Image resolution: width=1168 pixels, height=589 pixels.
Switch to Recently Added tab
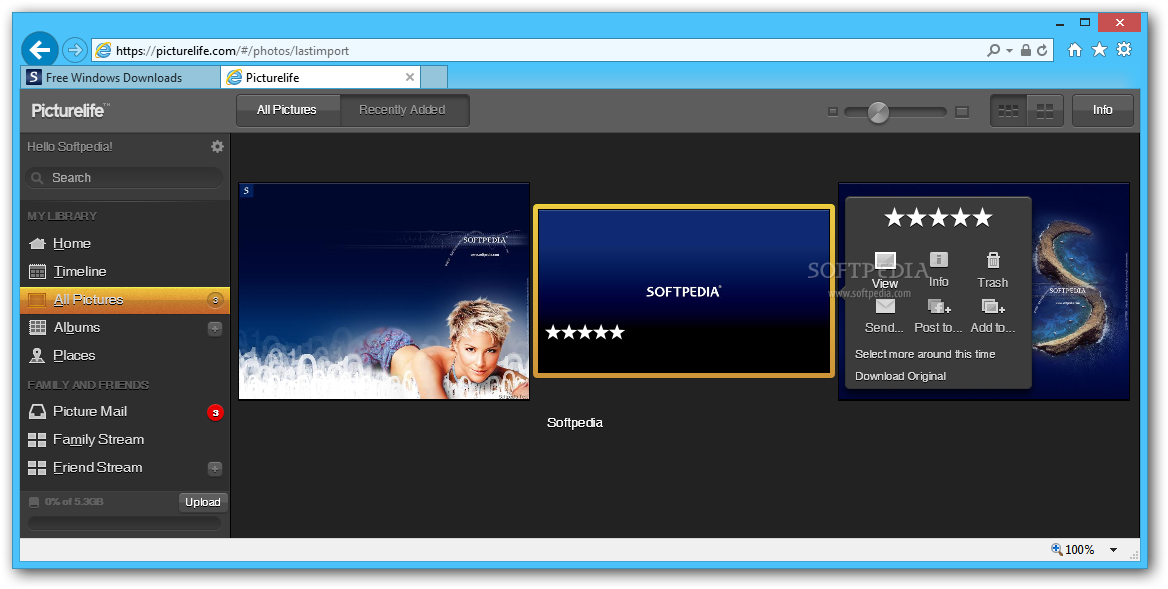pyautogui.click(x=404, y=110)
